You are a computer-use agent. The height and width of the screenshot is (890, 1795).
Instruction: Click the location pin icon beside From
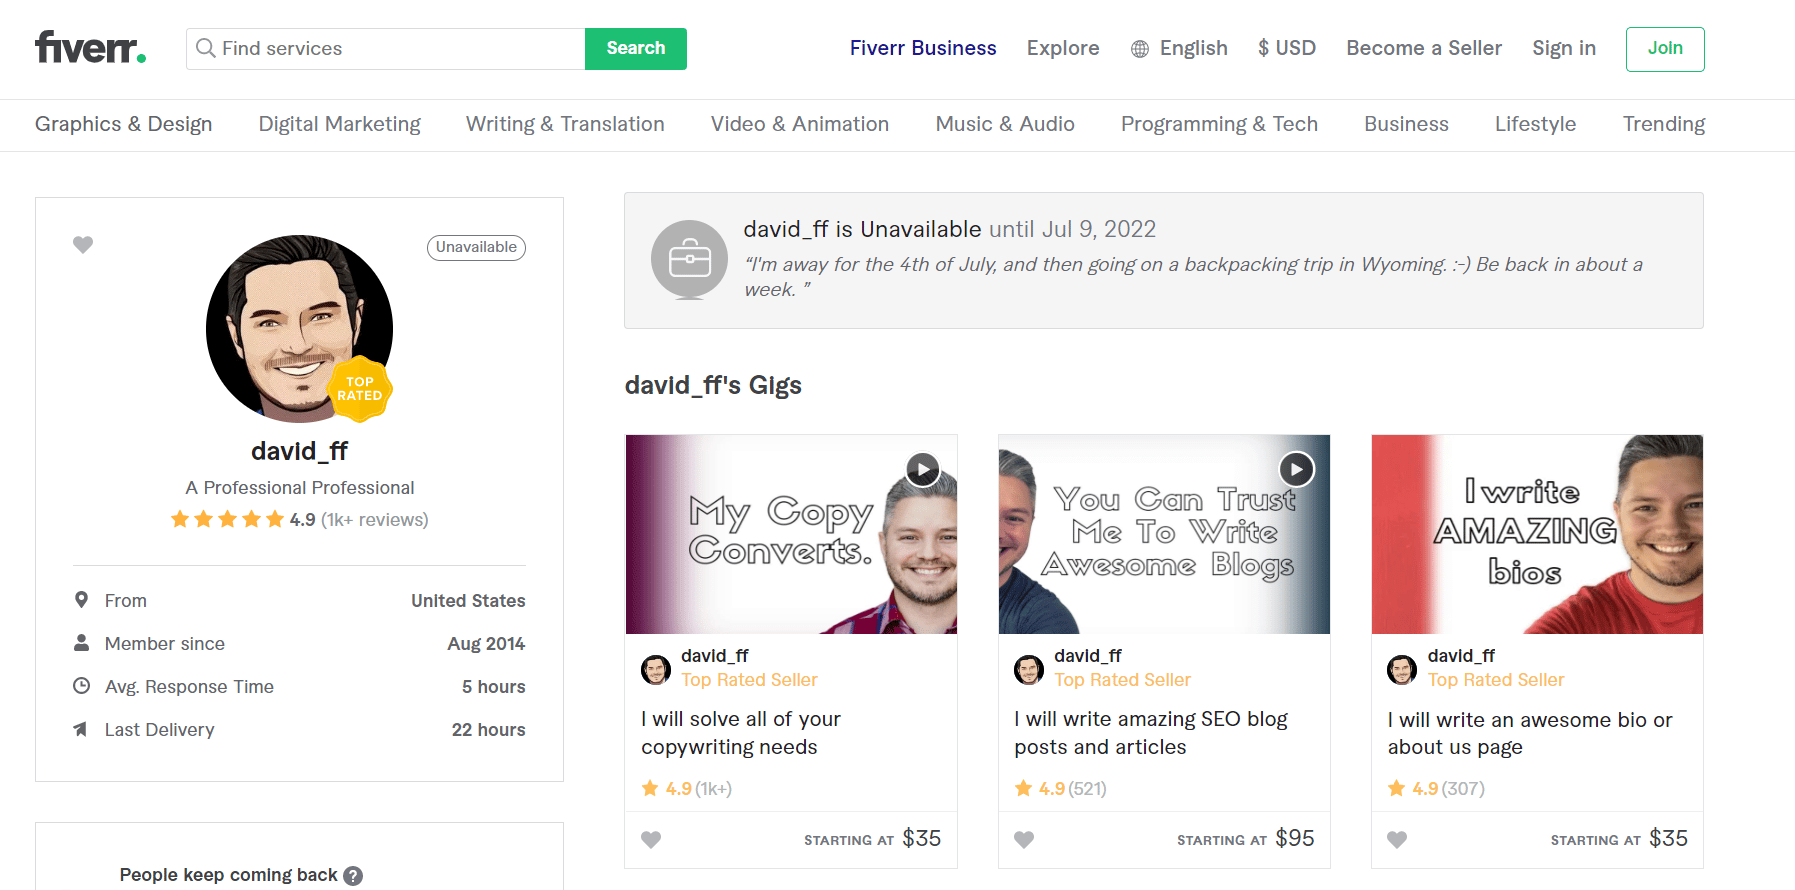(x=82, y=600)
